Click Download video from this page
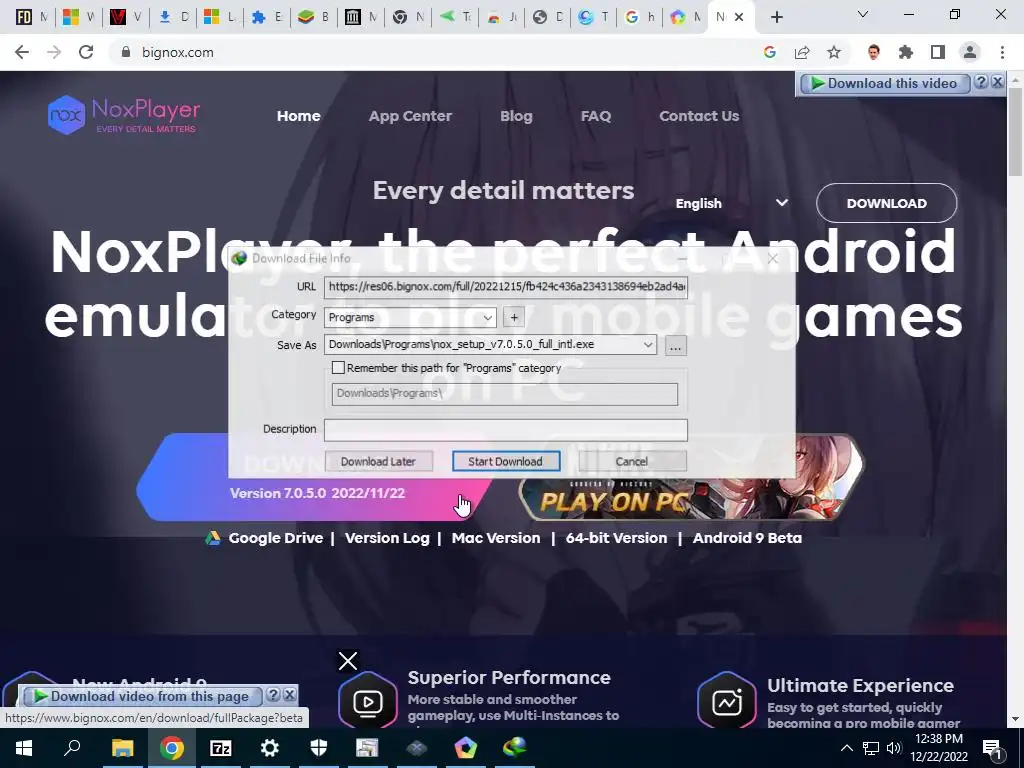 click(x=142, y=696)
